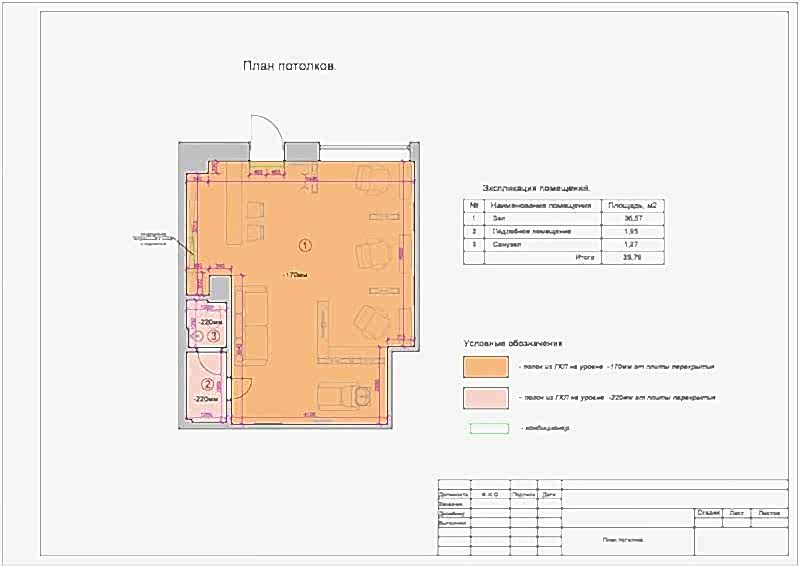Click the pink -220мм legend swatch

pos(484,397)
